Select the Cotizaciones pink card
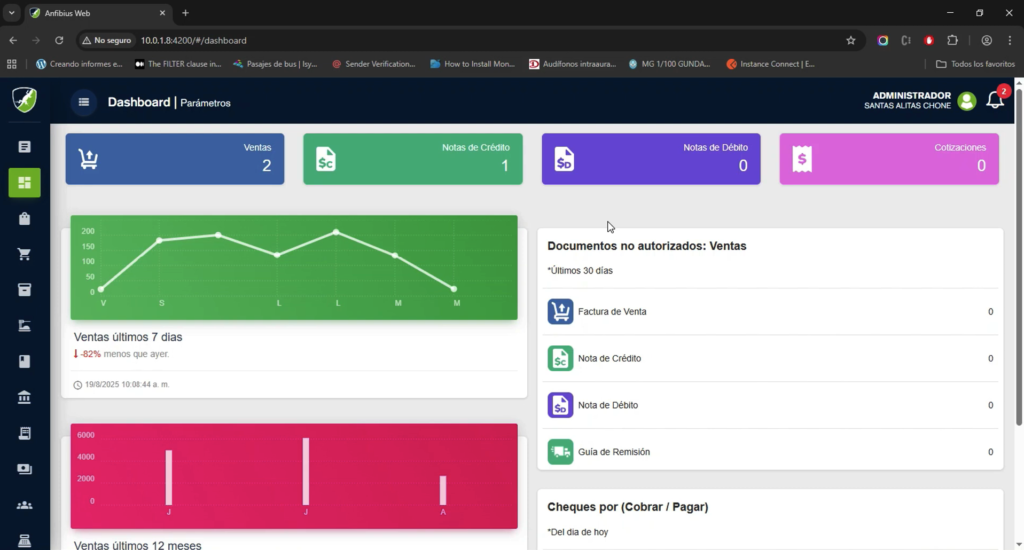The height and width of the screenshot is (550, 1024). [889, 159]
